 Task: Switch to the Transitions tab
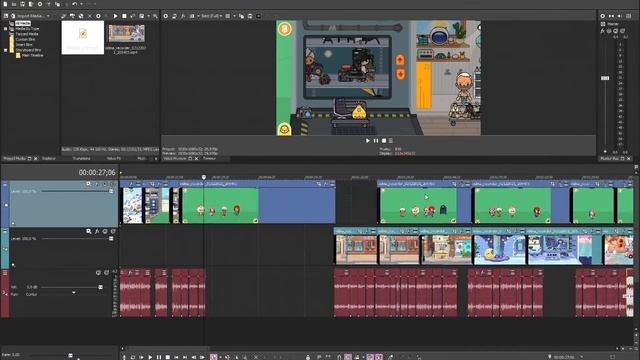[81, 158]
